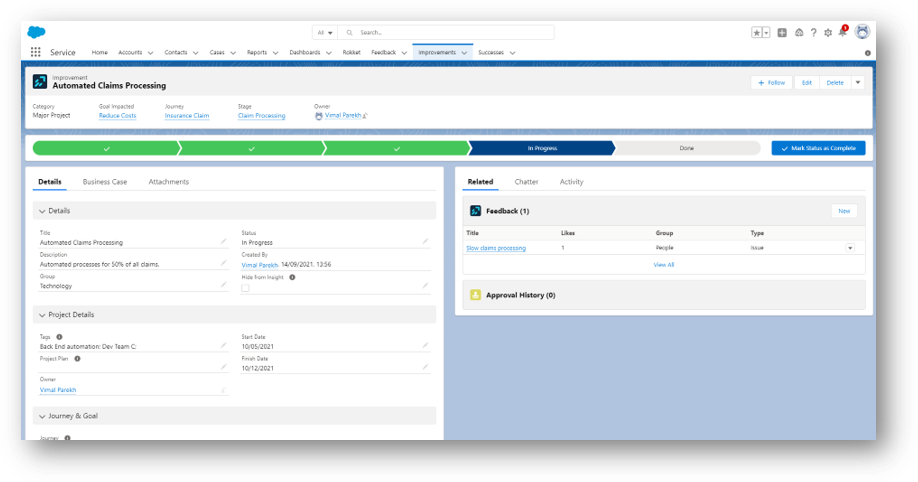Click View All in Feedback list
Image resolution: width=918 pixels, height=482 pixels.
pos(663,265)
